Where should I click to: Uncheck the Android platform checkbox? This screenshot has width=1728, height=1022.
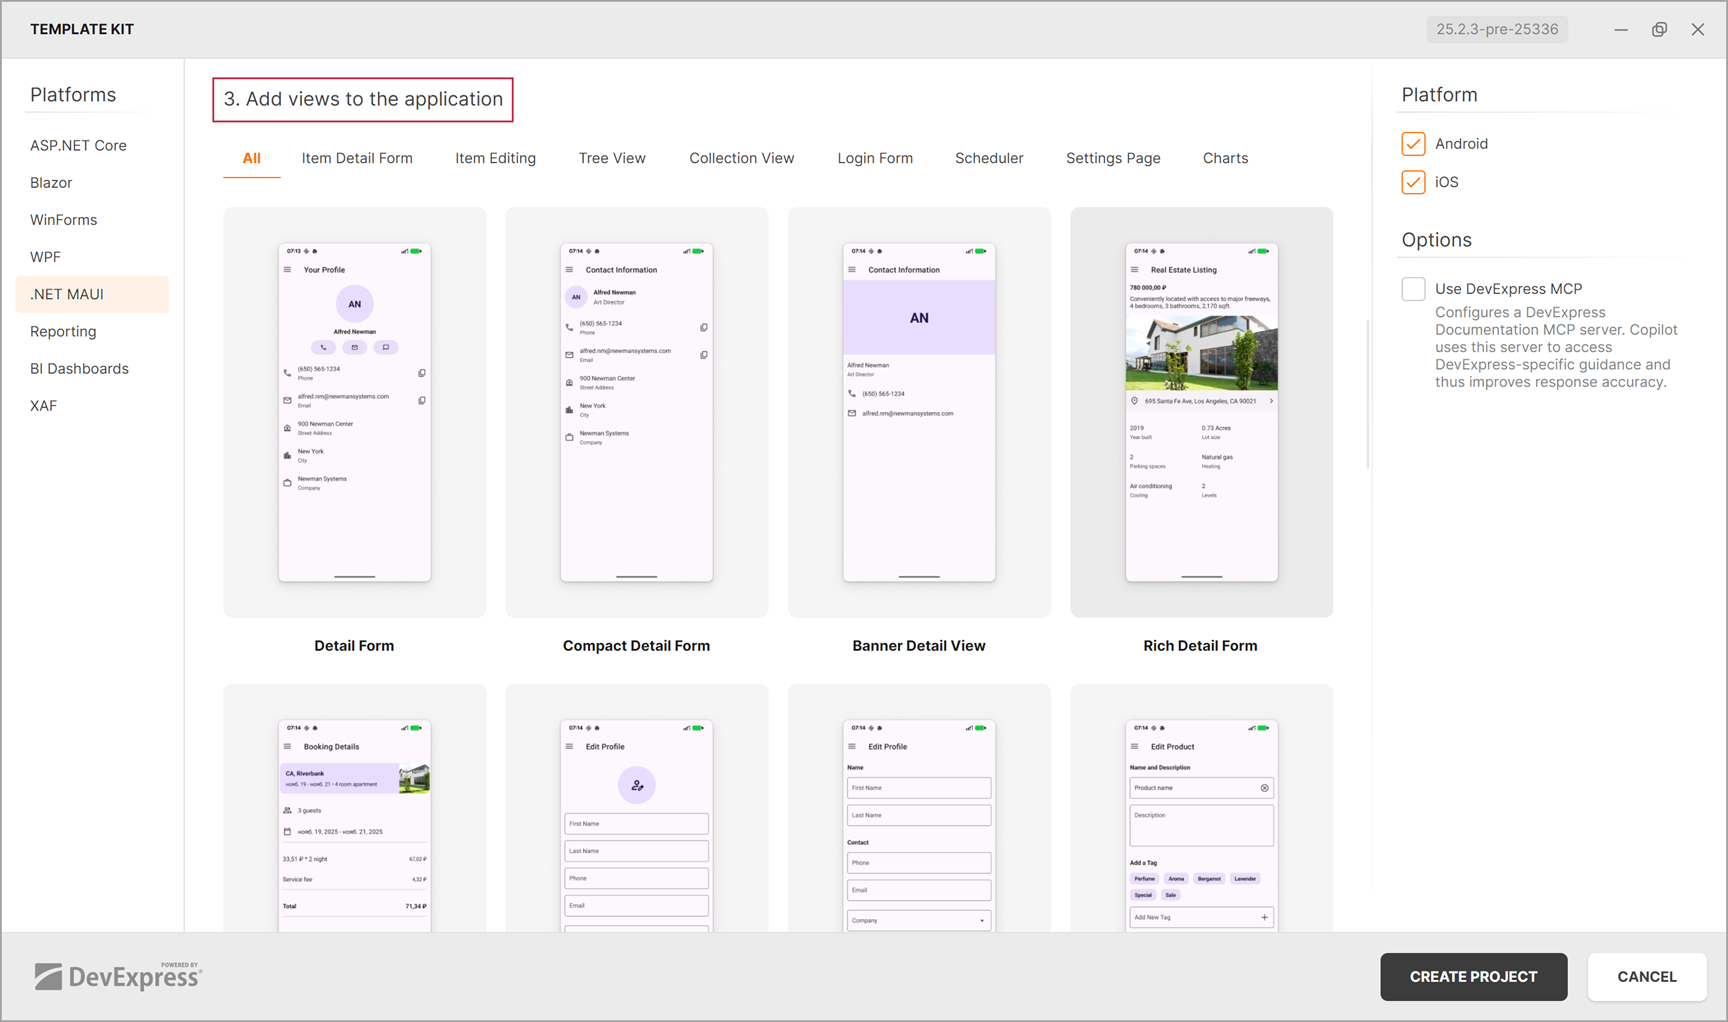coord(1413,143)
